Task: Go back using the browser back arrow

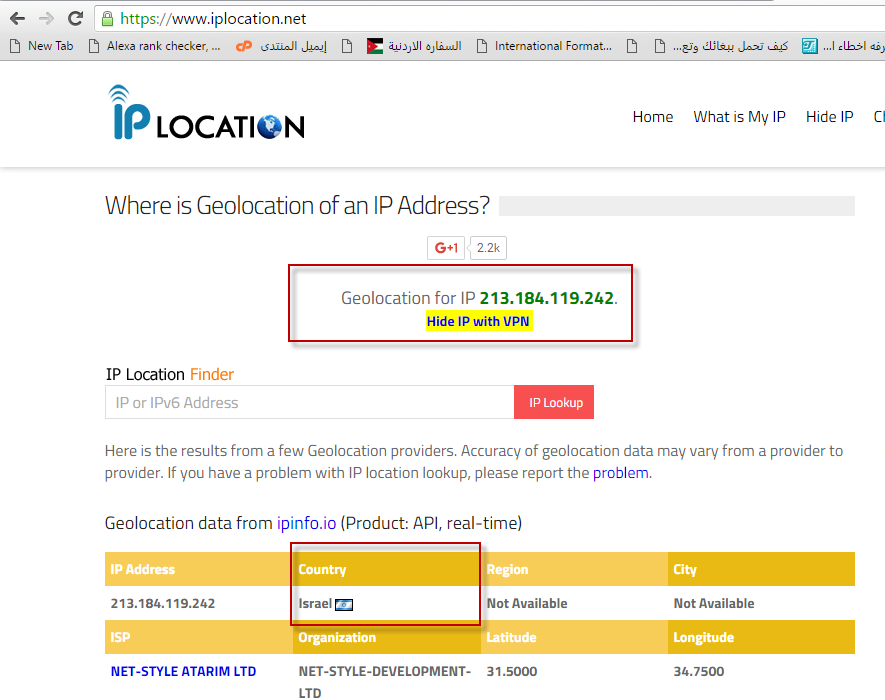Action: coord(18,19)
